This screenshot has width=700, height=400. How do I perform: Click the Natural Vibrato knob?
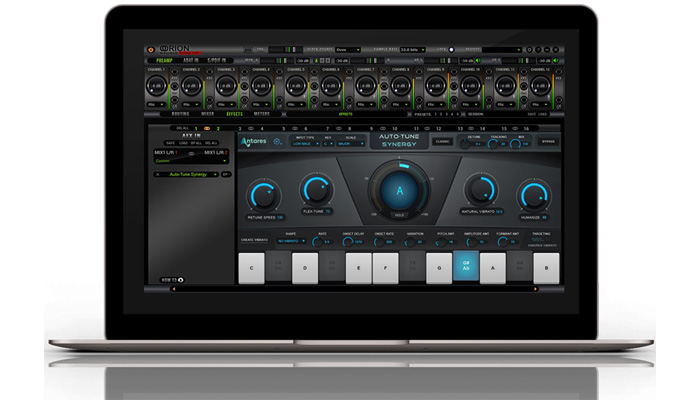[482, 190]
